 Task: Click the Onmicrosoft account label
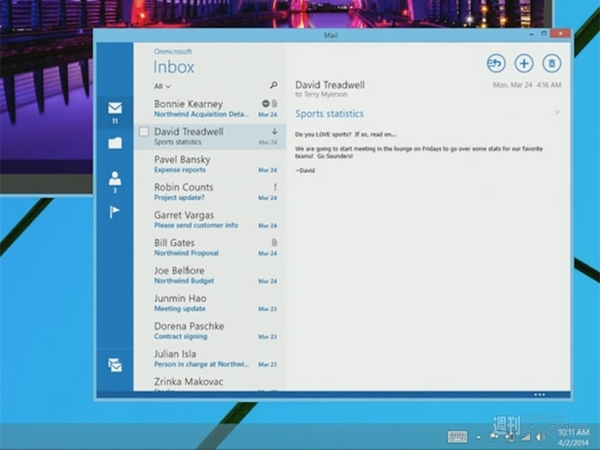(x=173, y=51)
